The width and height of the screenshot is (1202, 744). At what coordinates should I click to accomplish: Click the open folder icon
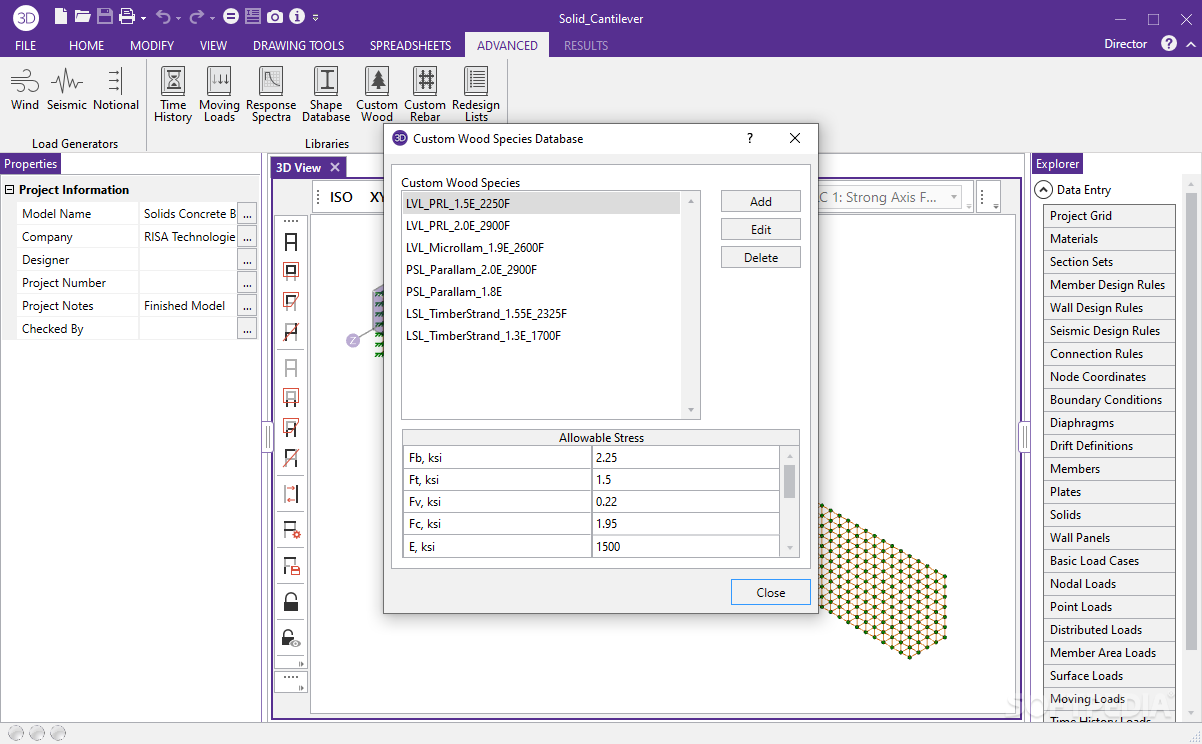(83, 17)
